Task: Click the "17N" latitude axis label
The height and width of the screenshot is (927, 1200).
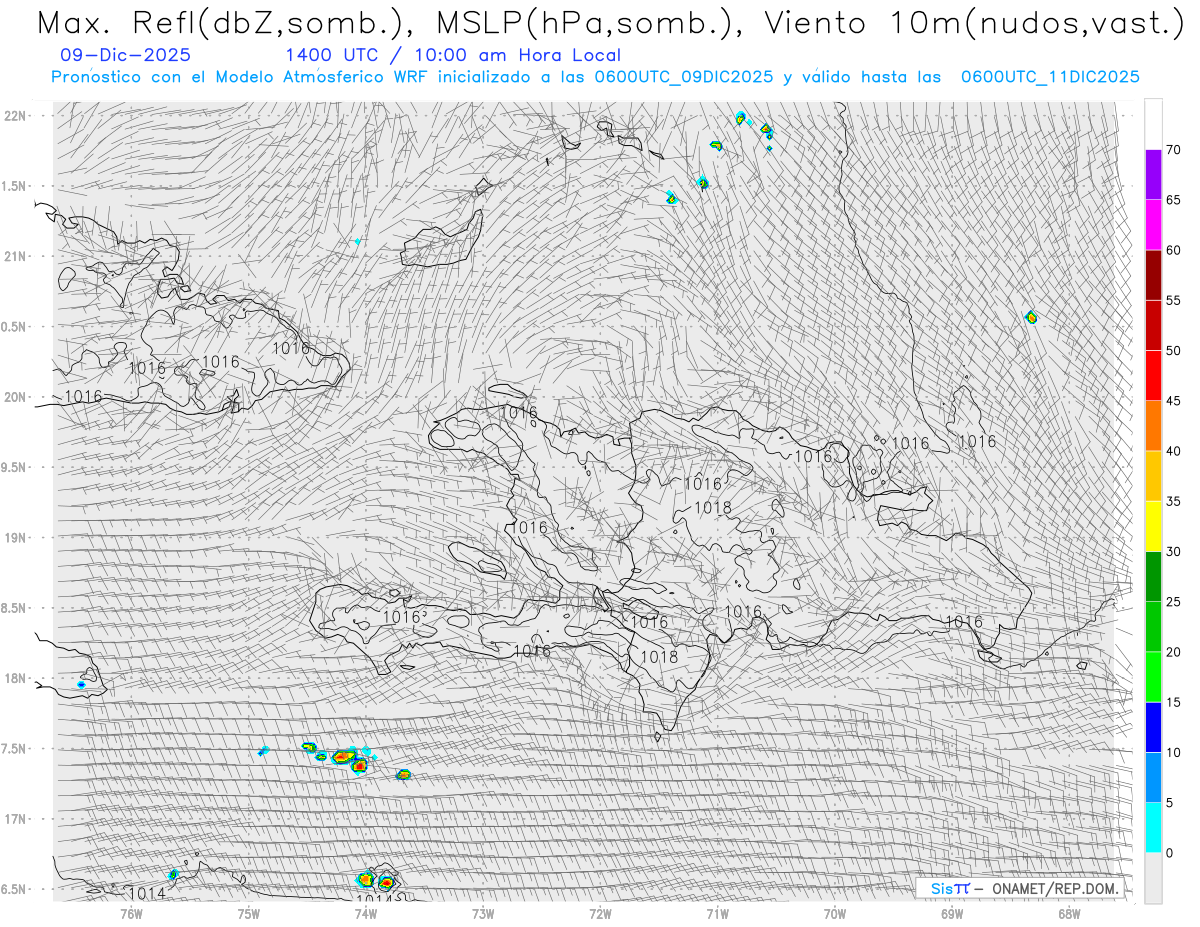Action: point(16,819)
